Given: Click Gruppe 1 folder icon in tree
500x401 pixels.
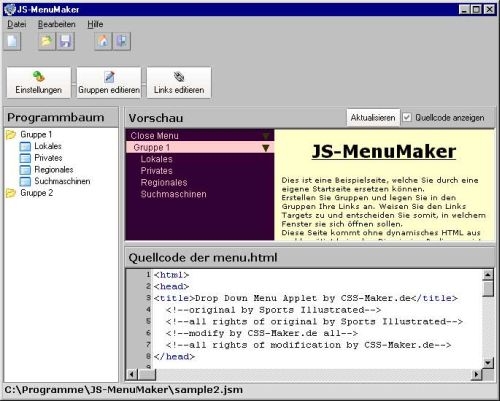Looking at the screenshot, I should click(11, 135).
